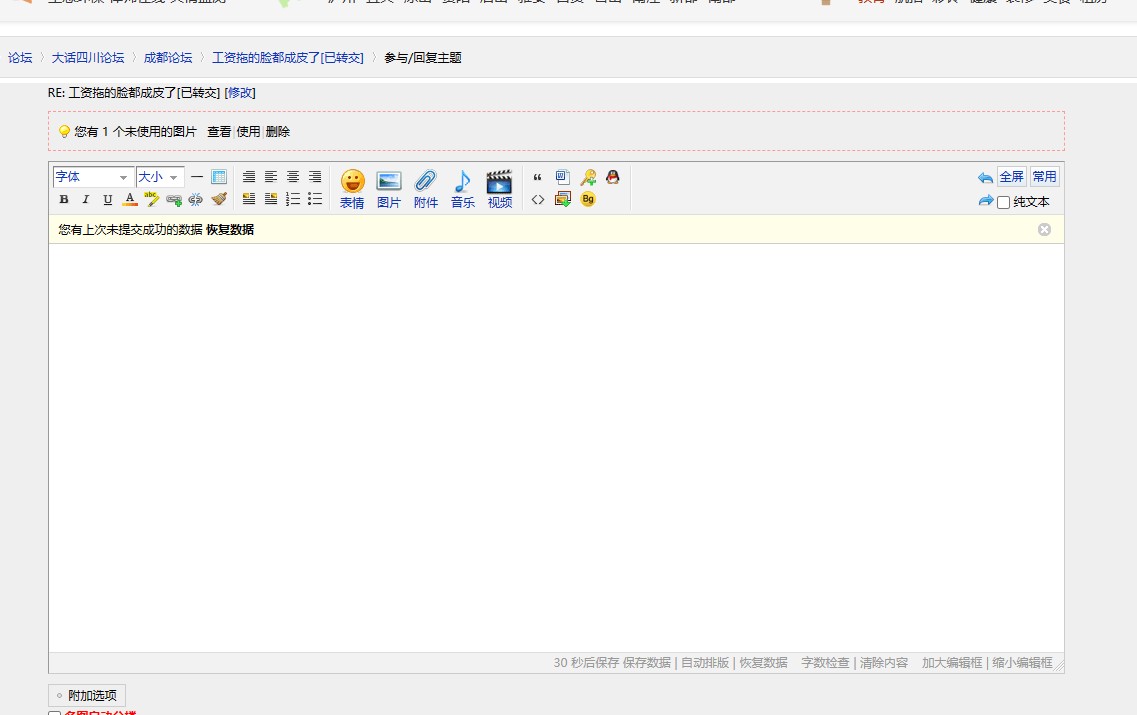This screenshot has height=715, width=1137.
Task: Toggle bold formatting
Action: coord(64,199)
